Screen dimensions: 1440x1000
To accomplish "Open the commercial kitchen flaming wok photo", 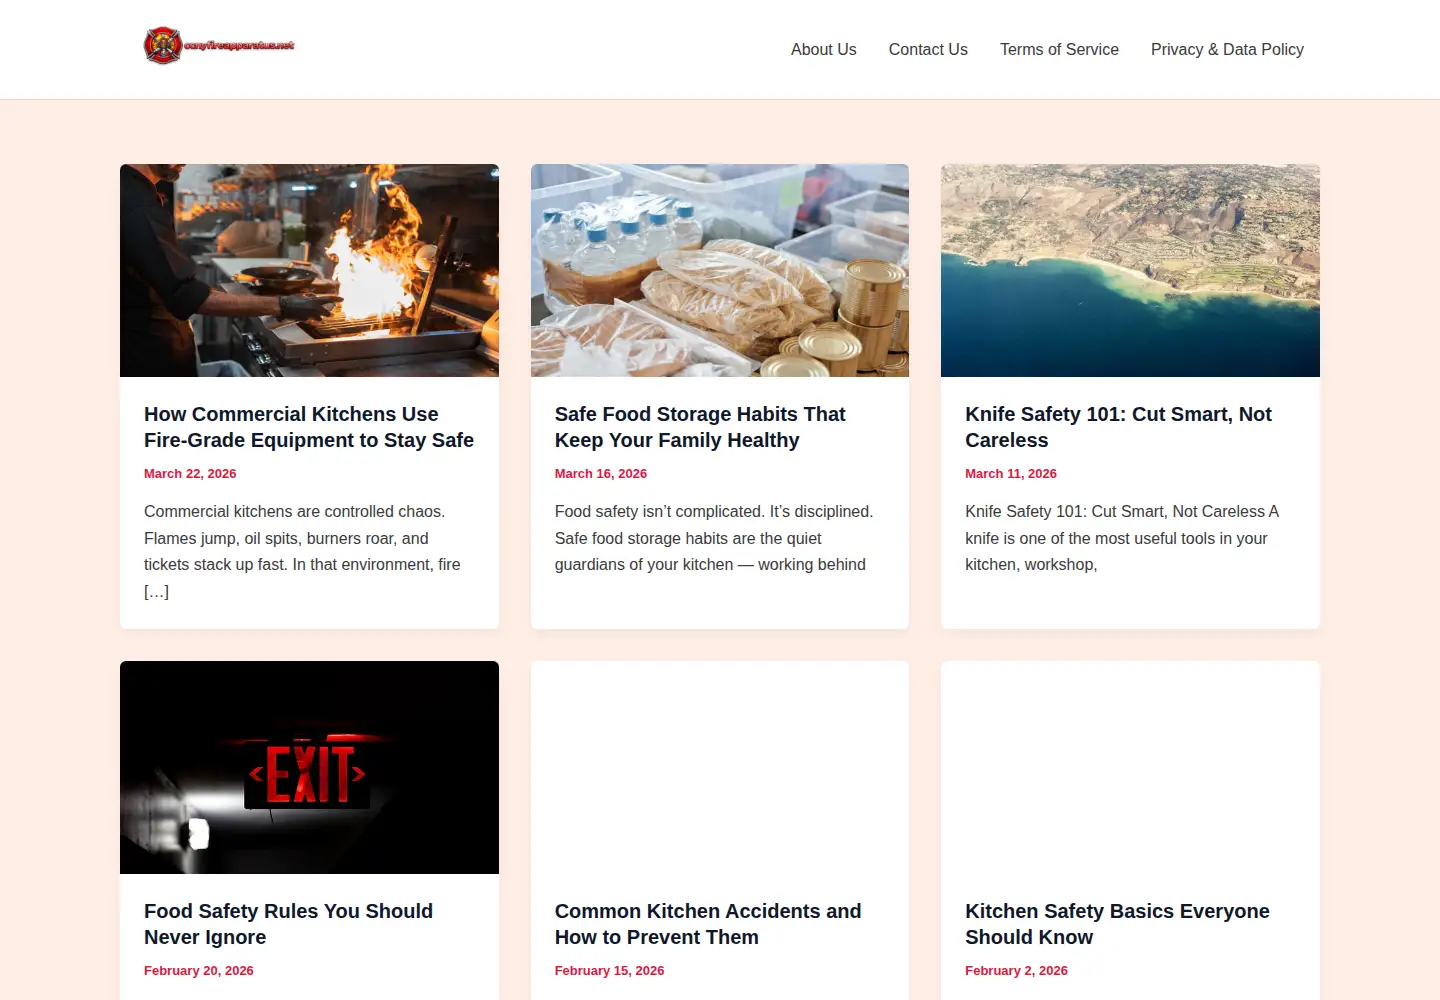I will [x=309, y=270].
